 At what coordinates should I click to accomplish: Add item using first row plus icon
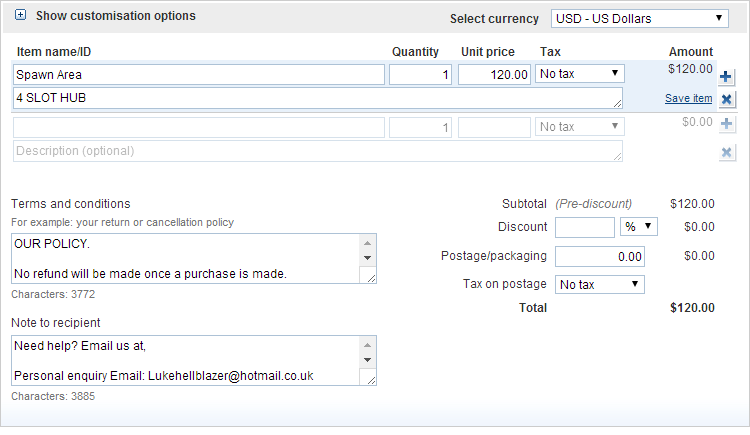coord(726,77)
